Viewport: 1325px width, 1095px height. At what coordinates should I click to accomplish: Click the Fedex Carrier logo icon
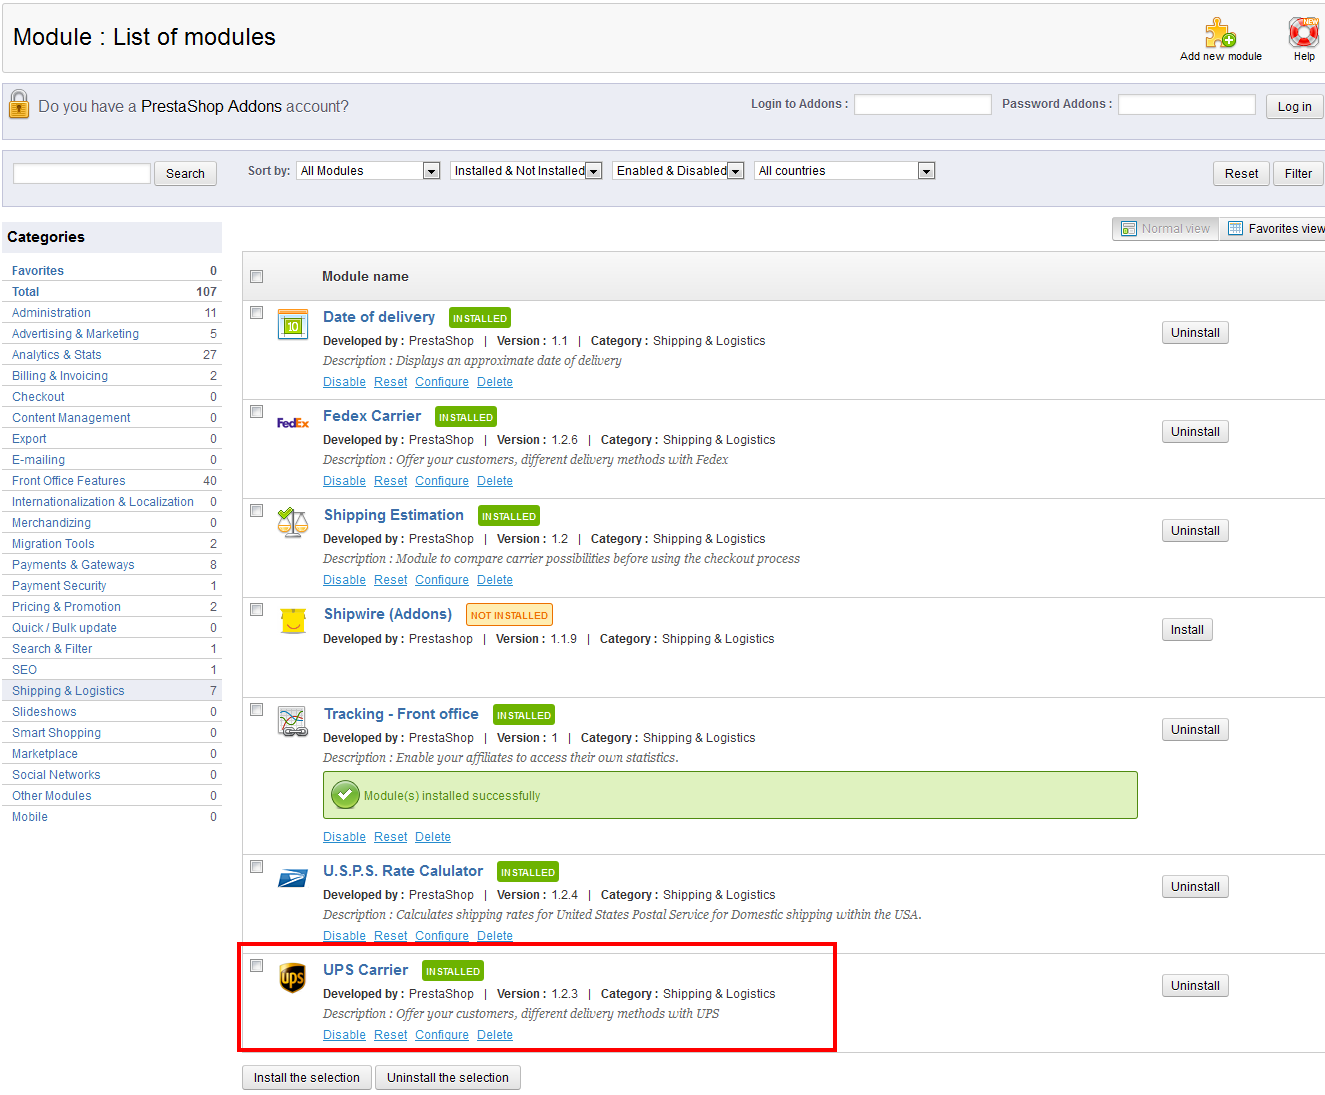click(x=292, y=423)
